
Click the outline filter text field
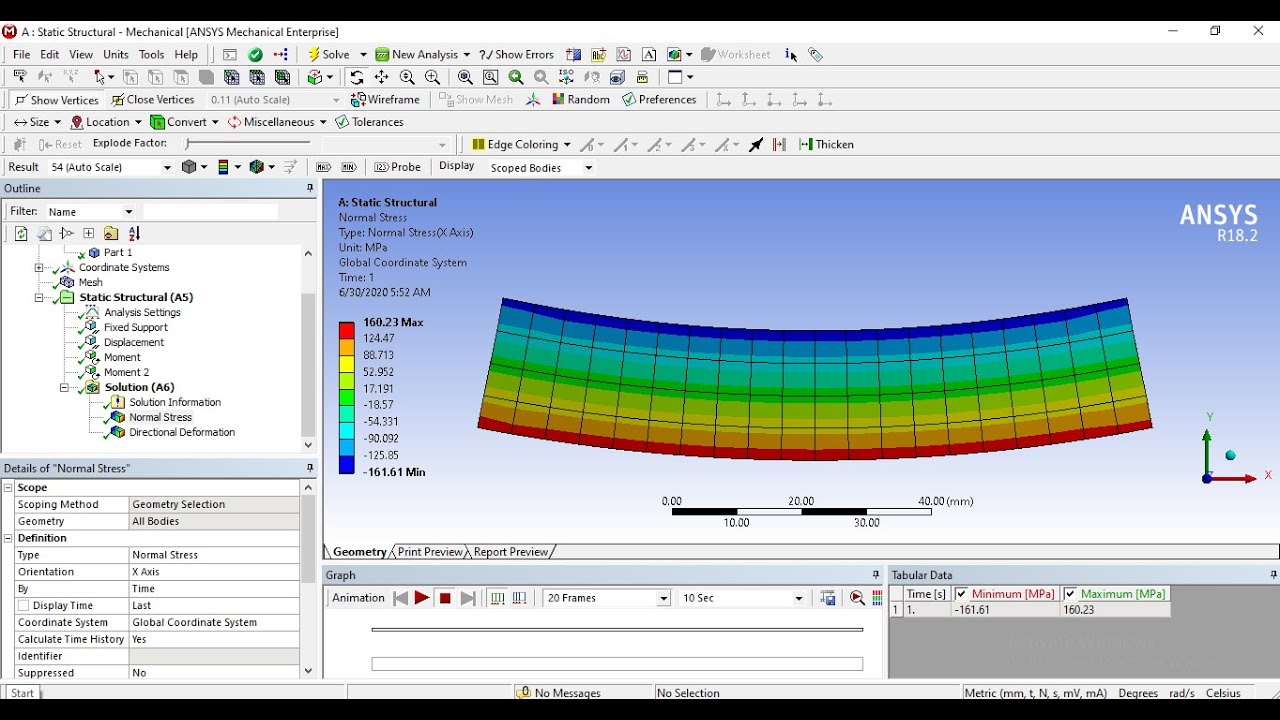click(x=210, y=211)
